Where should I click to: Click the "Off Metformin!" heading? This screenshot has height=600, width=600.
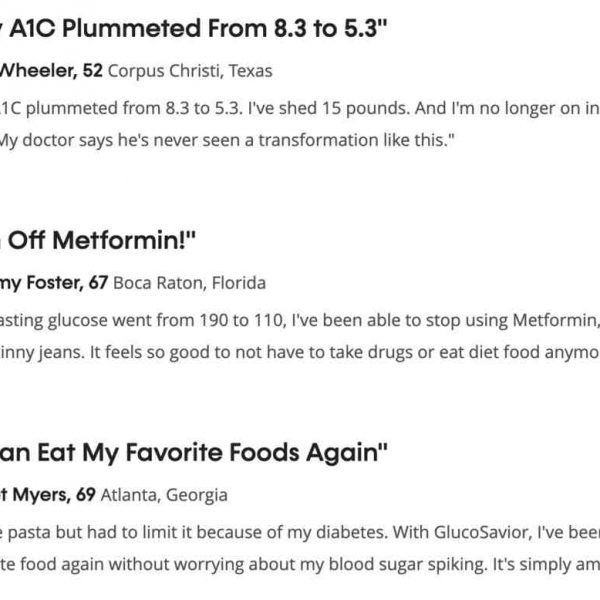[x=101, y=241]
